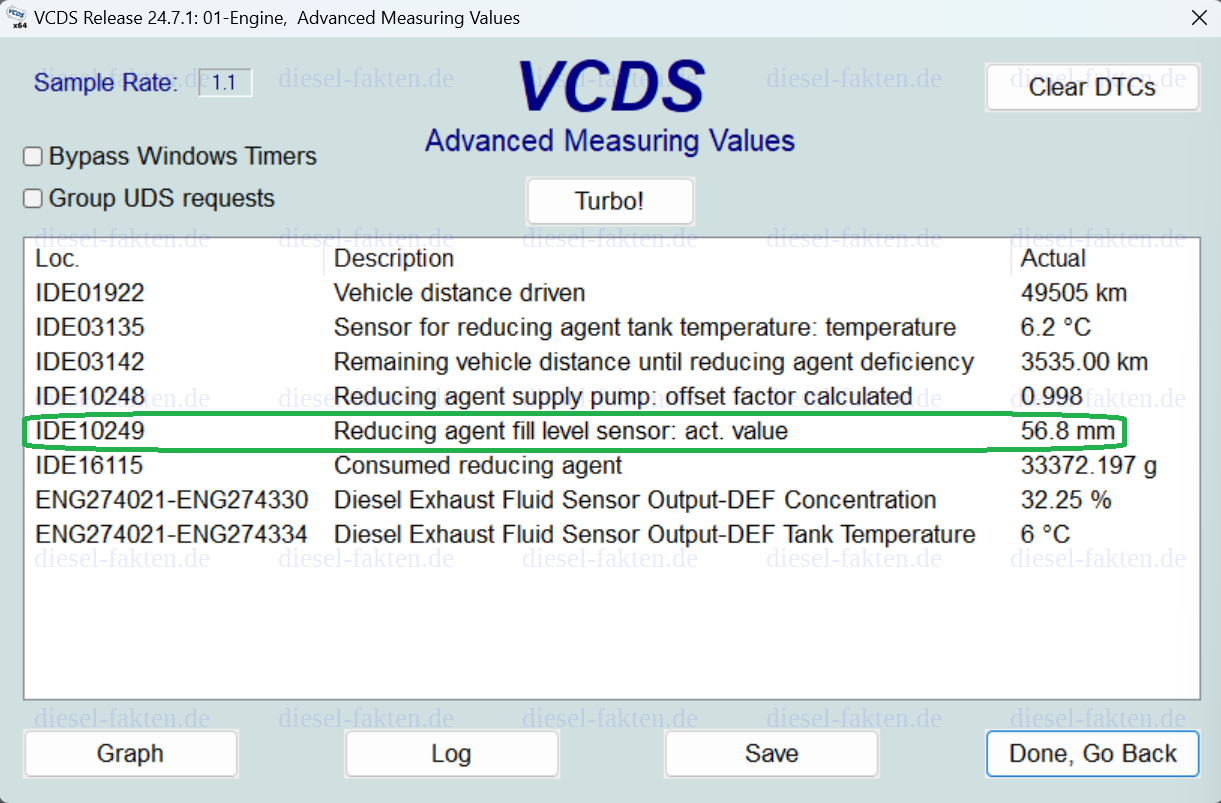Select the supply pump offset factor row
This screenshot has width=1221, height=803.
pos(611,397)
